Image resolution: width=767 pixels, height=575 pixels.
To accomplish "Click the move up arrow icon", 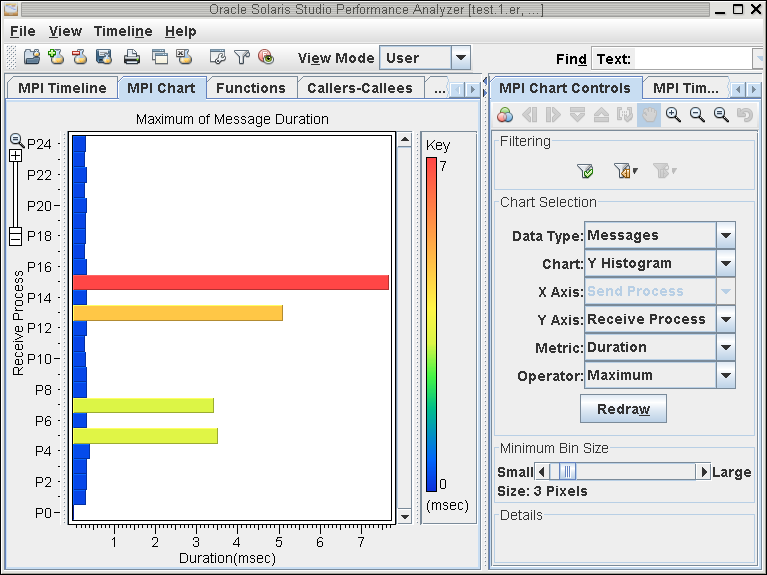I will tap(601, 115).
